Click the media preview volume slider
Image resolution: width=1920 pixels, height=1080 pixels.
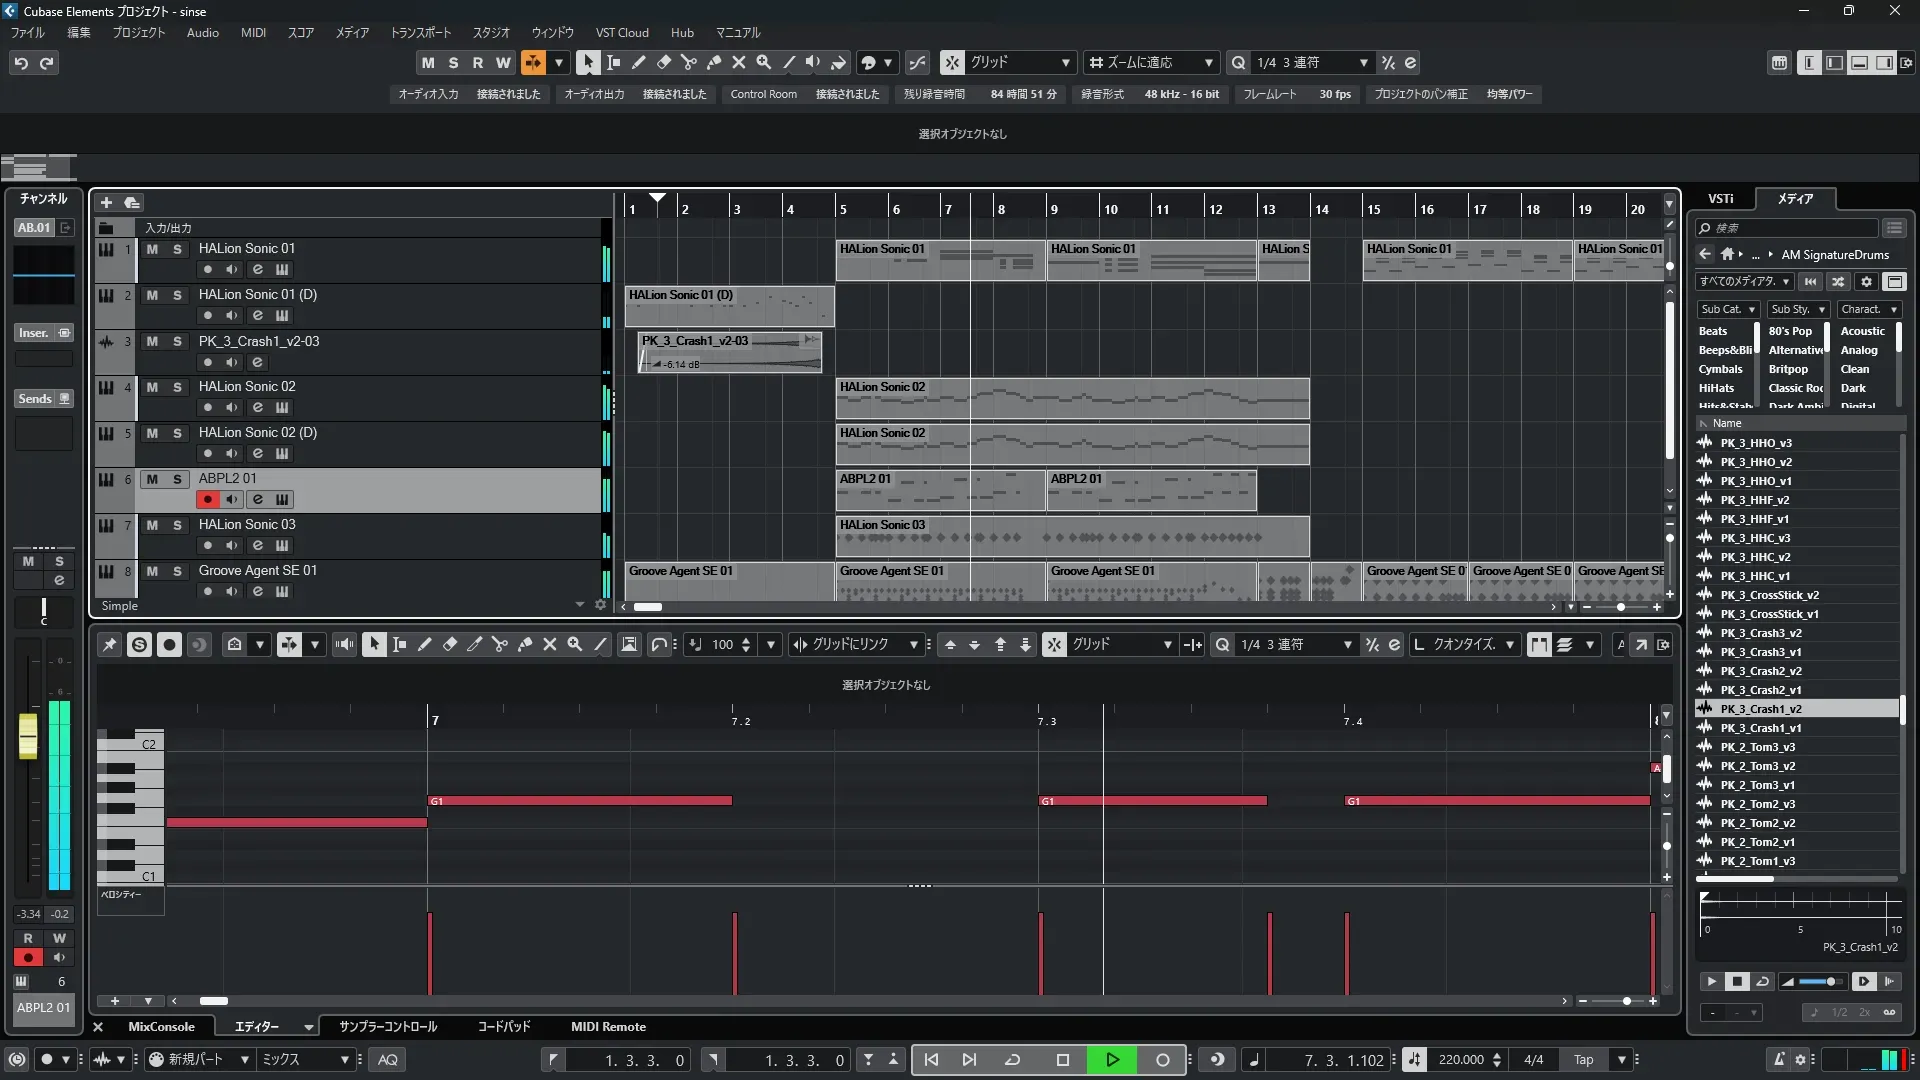click(1822, 982)
